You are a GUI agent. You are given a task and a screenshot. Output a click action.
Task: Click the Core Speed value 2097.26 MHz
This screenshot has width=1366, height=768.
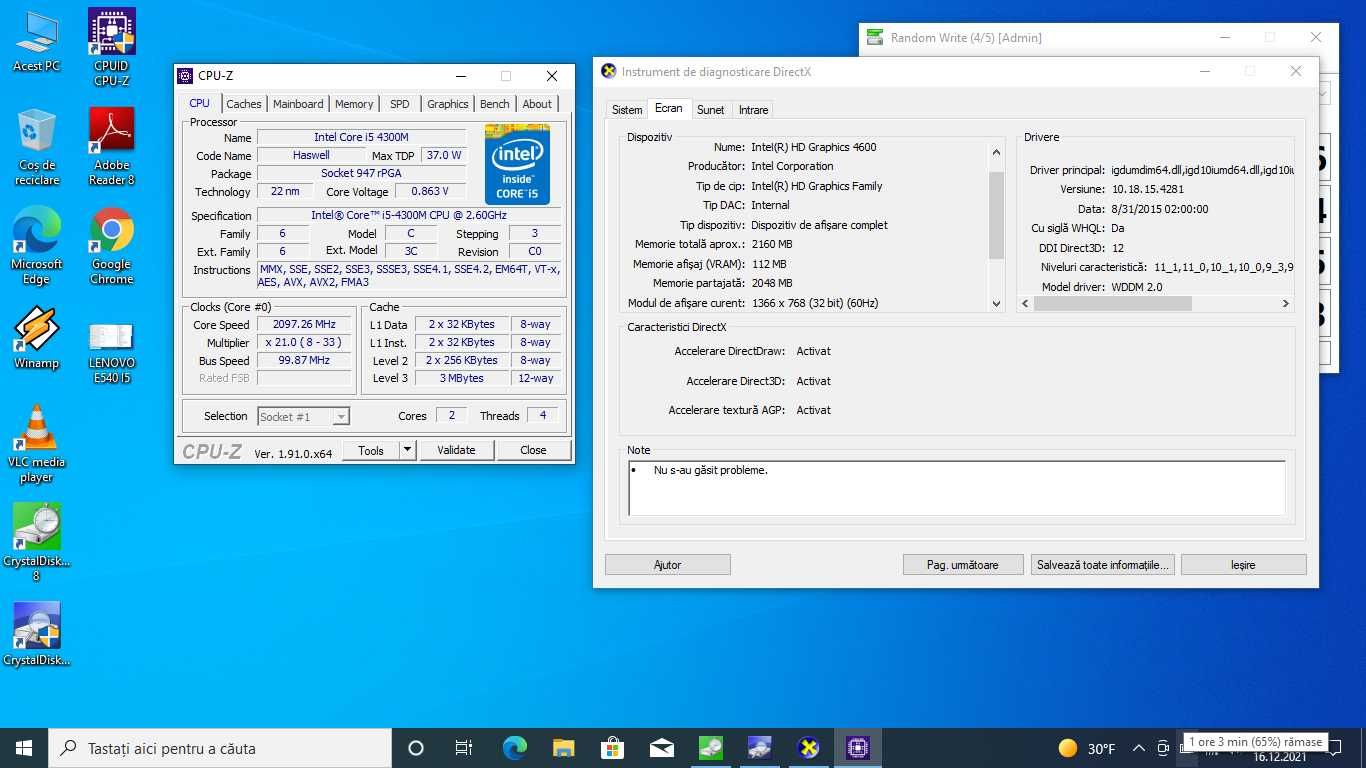[x=304, y=325]
